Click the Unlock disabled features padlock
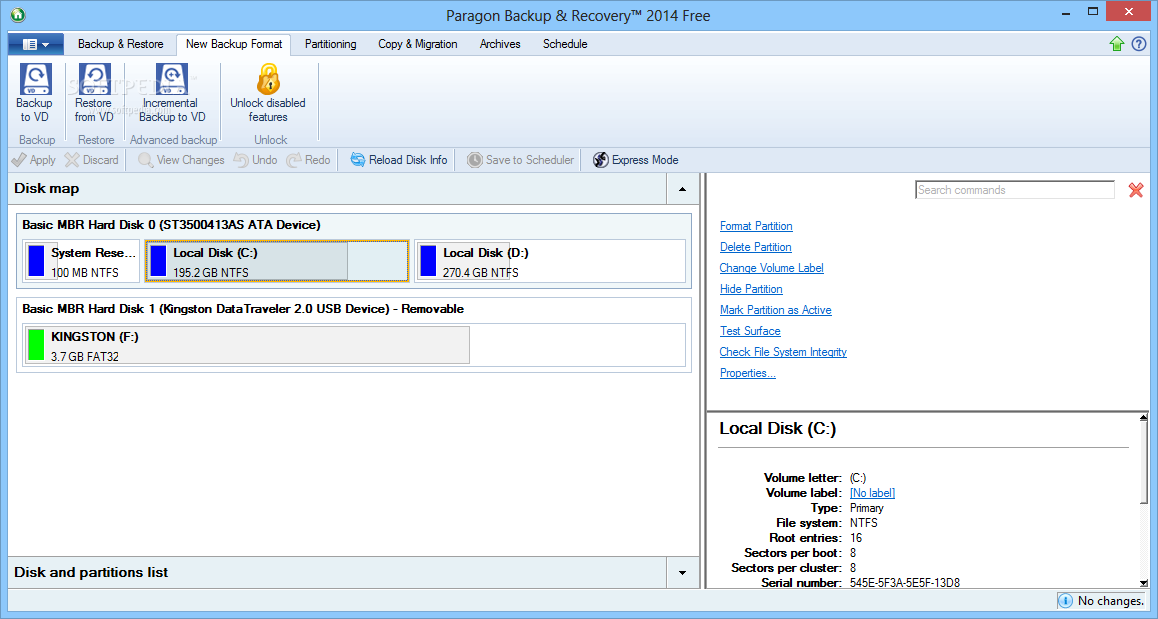 point(268,79)
